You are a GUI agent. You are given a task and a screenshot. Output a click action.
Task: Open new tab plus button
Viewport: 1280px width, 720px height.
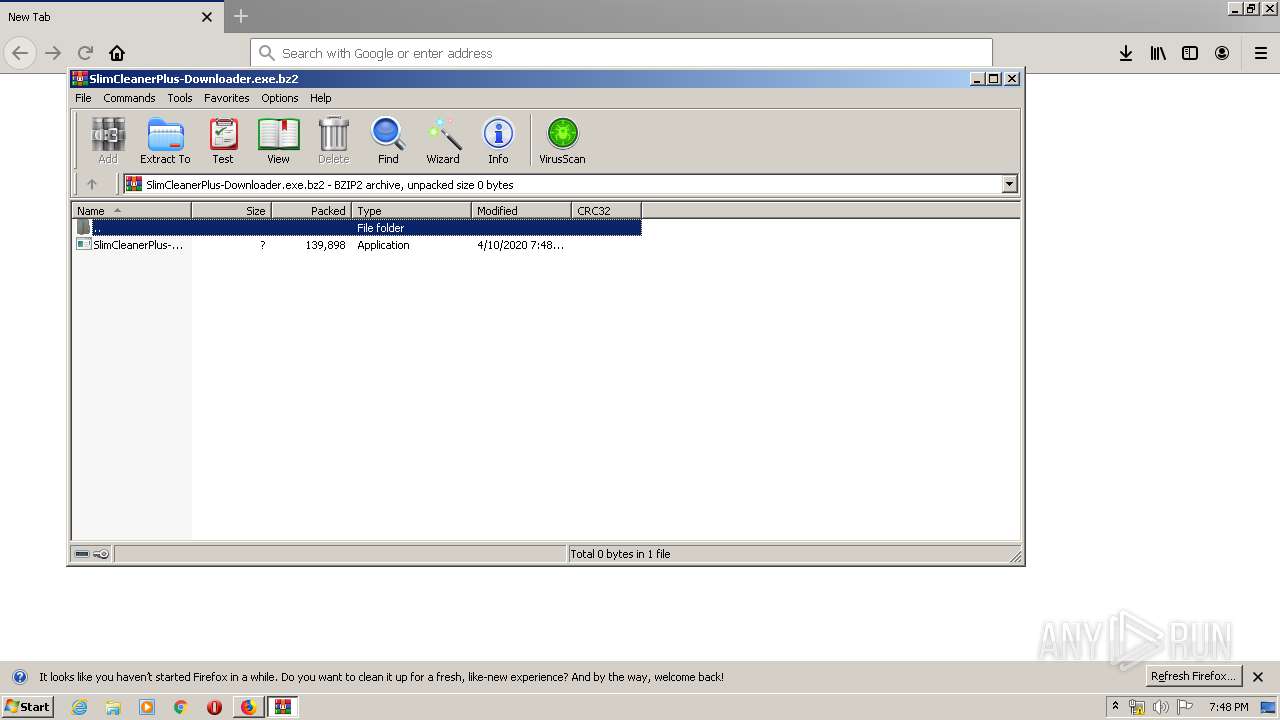click(x=241, y=16)
